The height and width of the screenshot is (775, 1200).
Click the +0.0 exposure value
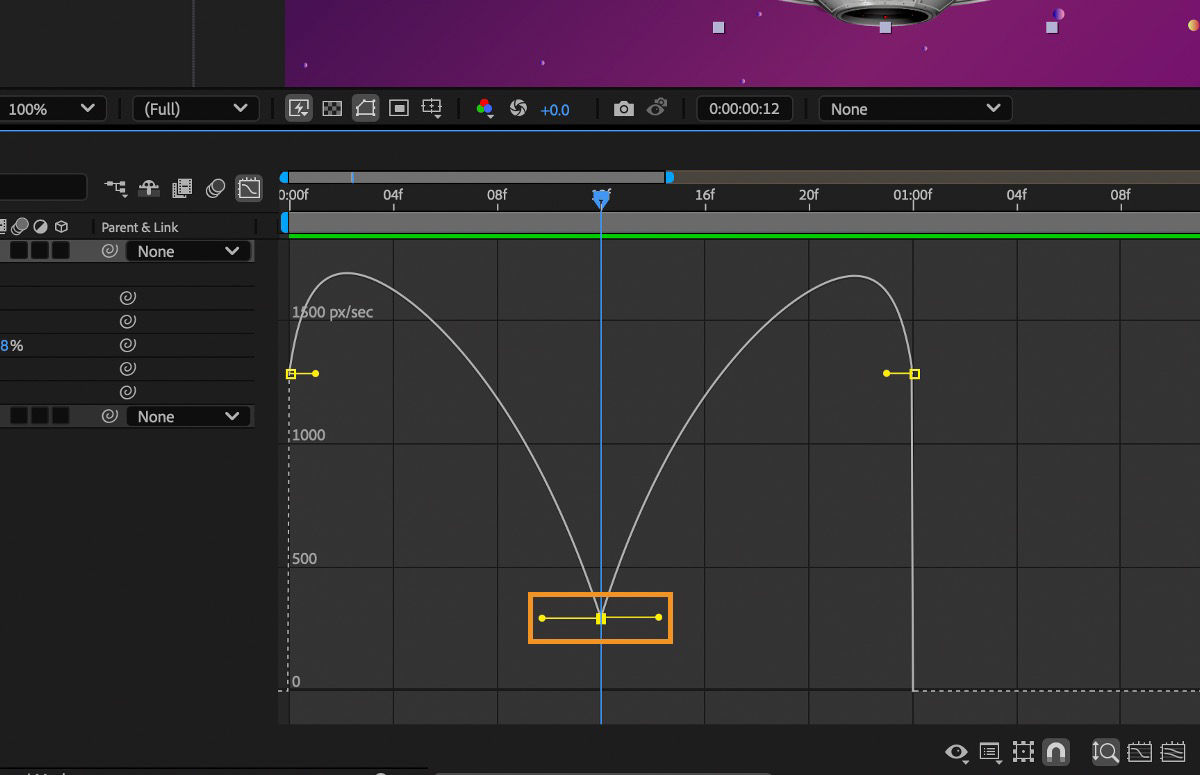point(555,110)
